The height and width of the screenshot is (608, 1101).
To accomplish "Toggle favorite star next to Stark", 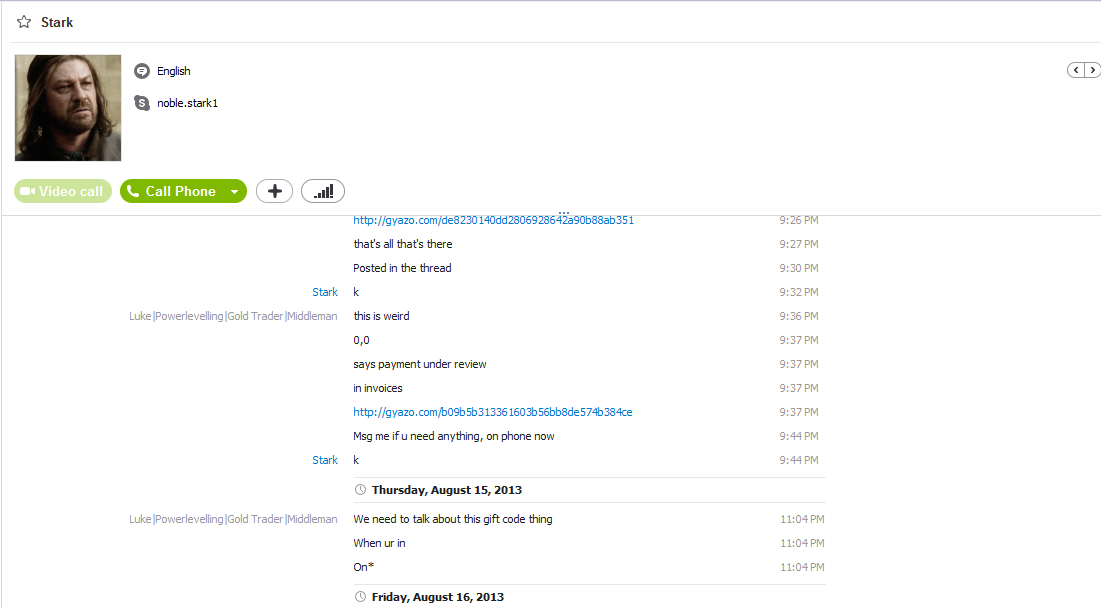I will tap(24, 22).
